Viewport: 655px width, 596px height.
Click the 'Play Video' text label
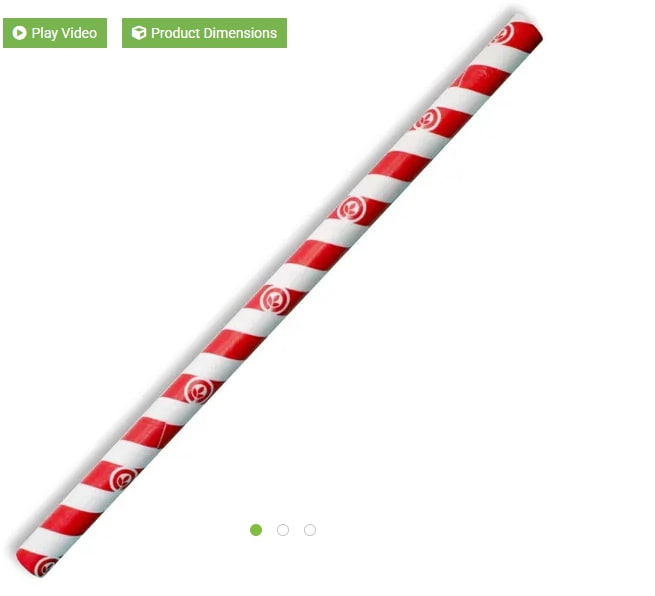[x=64, y=33]
